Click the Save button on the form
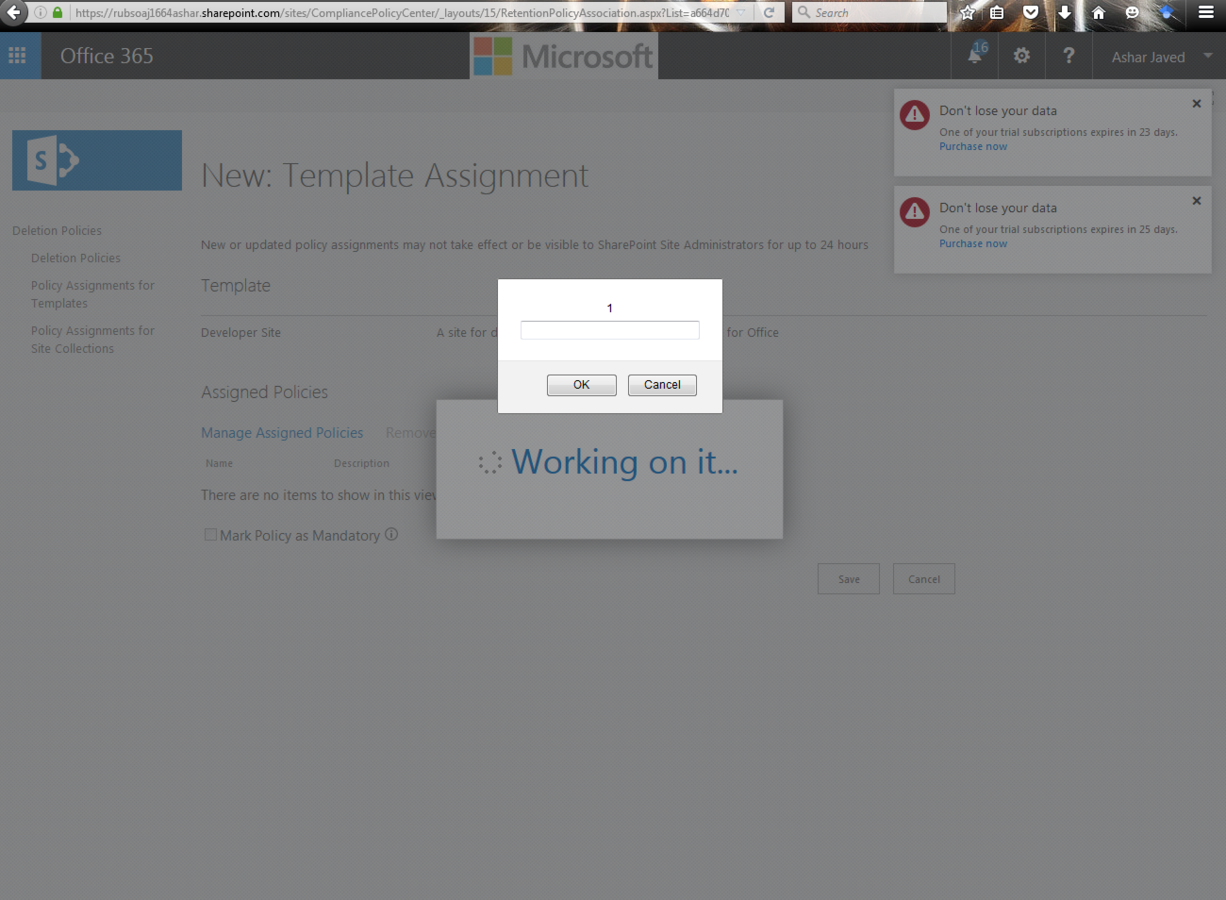This screenshot has height=900, width=1226. [848, 579]
